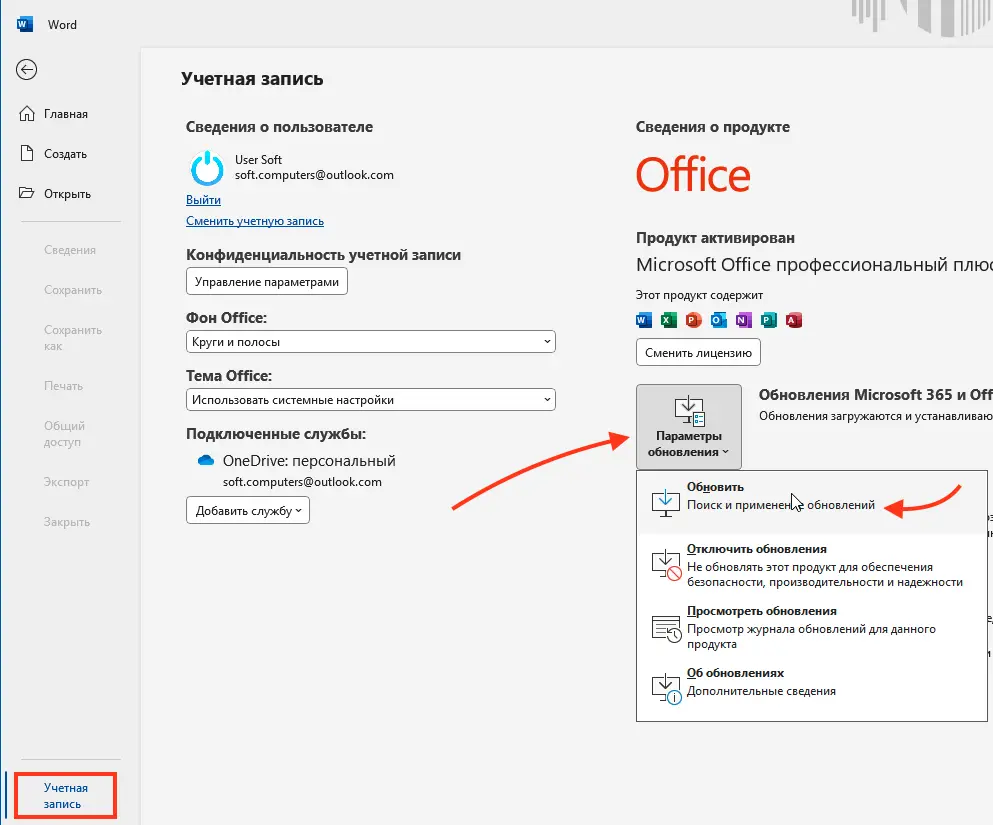Click the Управление параметрами button
993x825 pixels.
267,281
